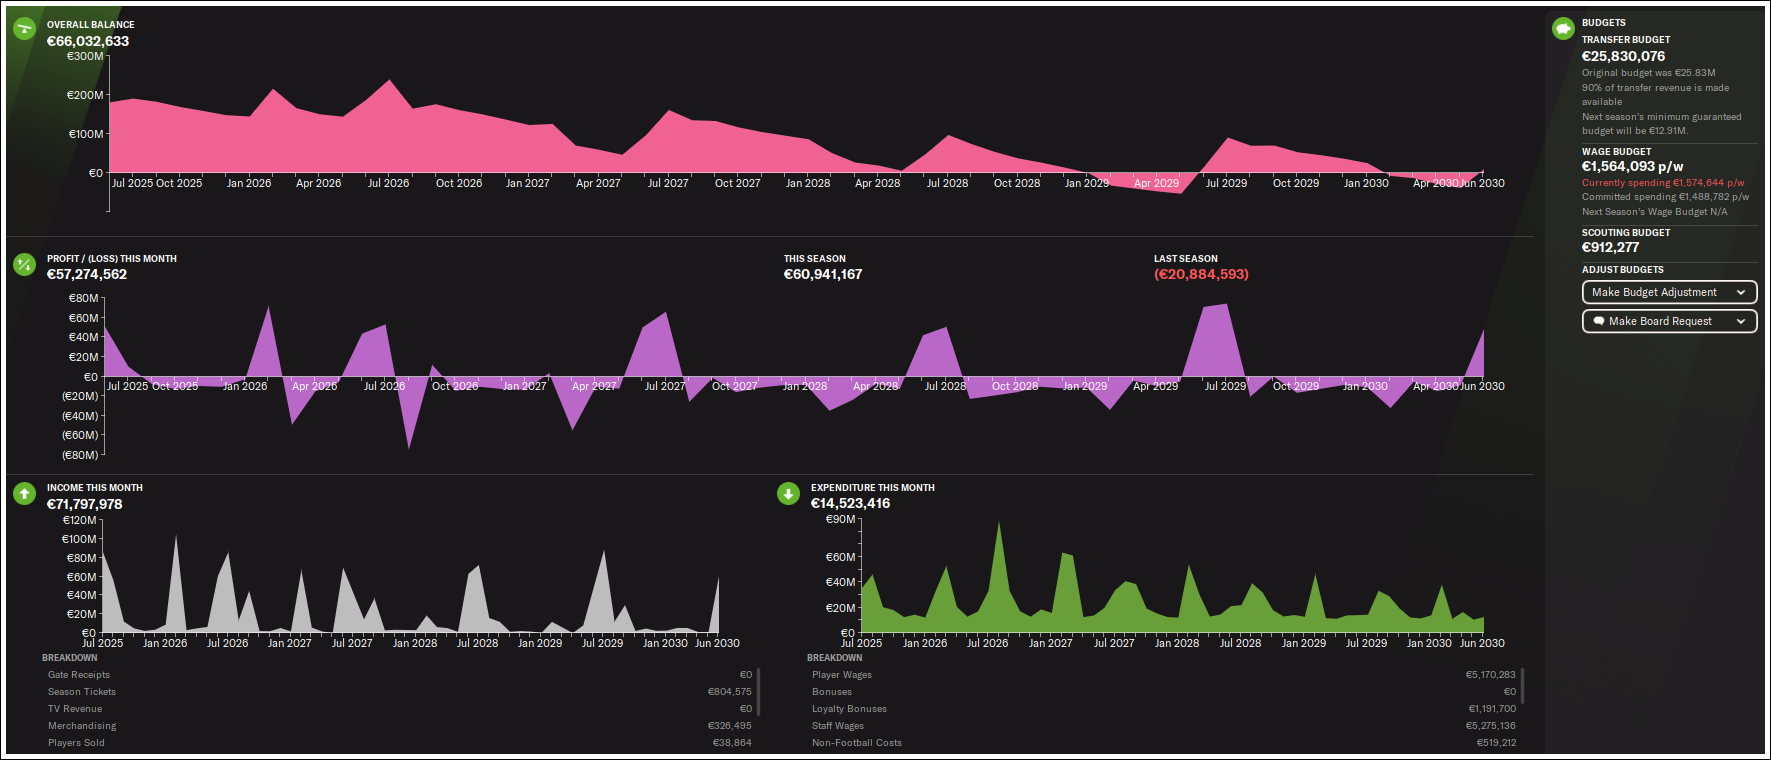Click the 'Original budget was €25.83M' note

[1649, 73]
